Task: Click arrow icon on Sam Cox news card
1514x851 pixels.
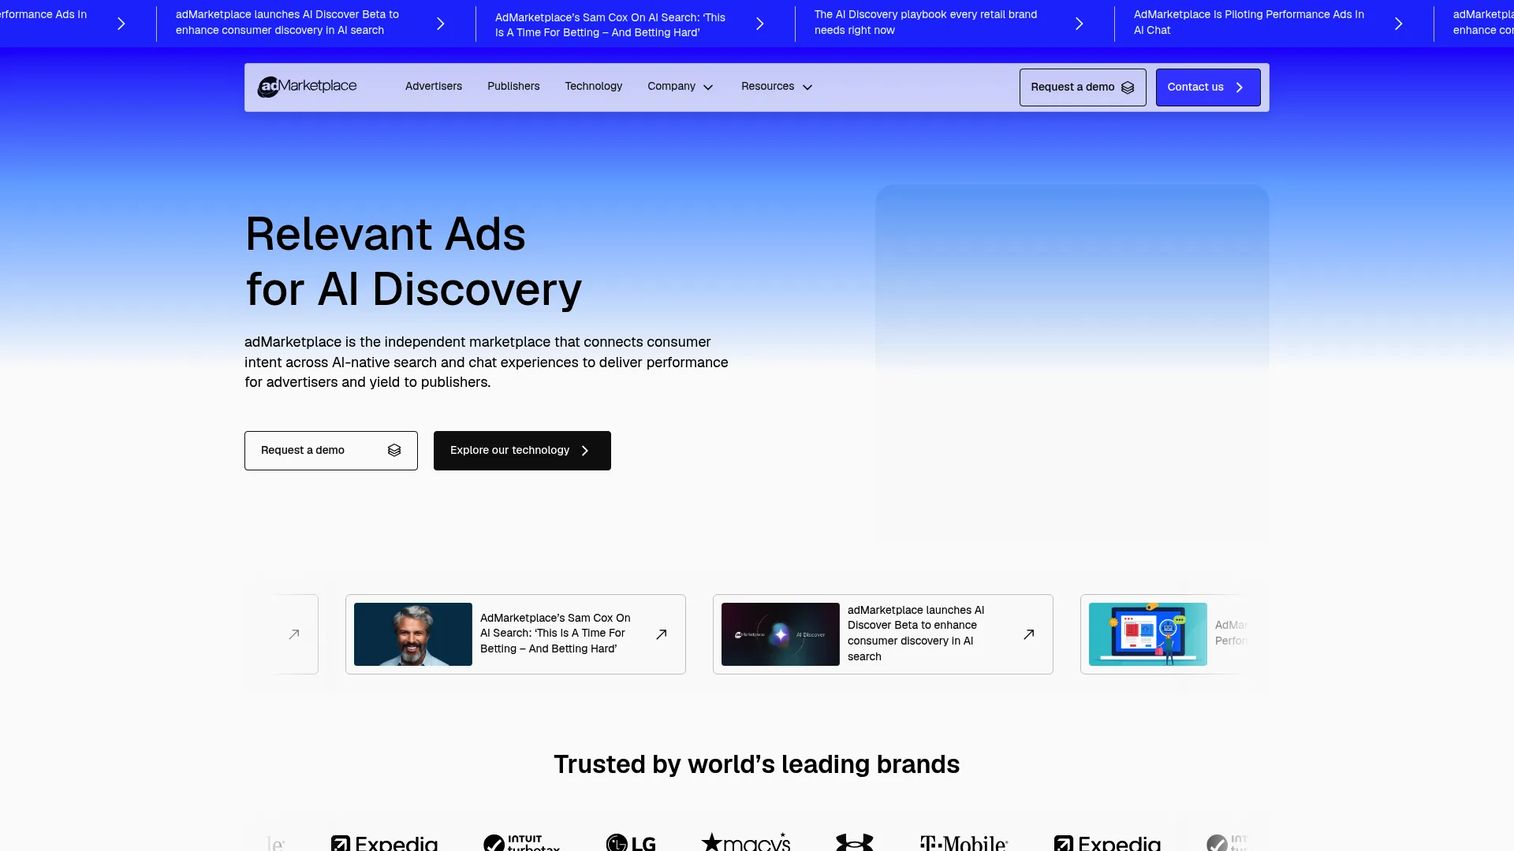Action: tap(661, 634)
